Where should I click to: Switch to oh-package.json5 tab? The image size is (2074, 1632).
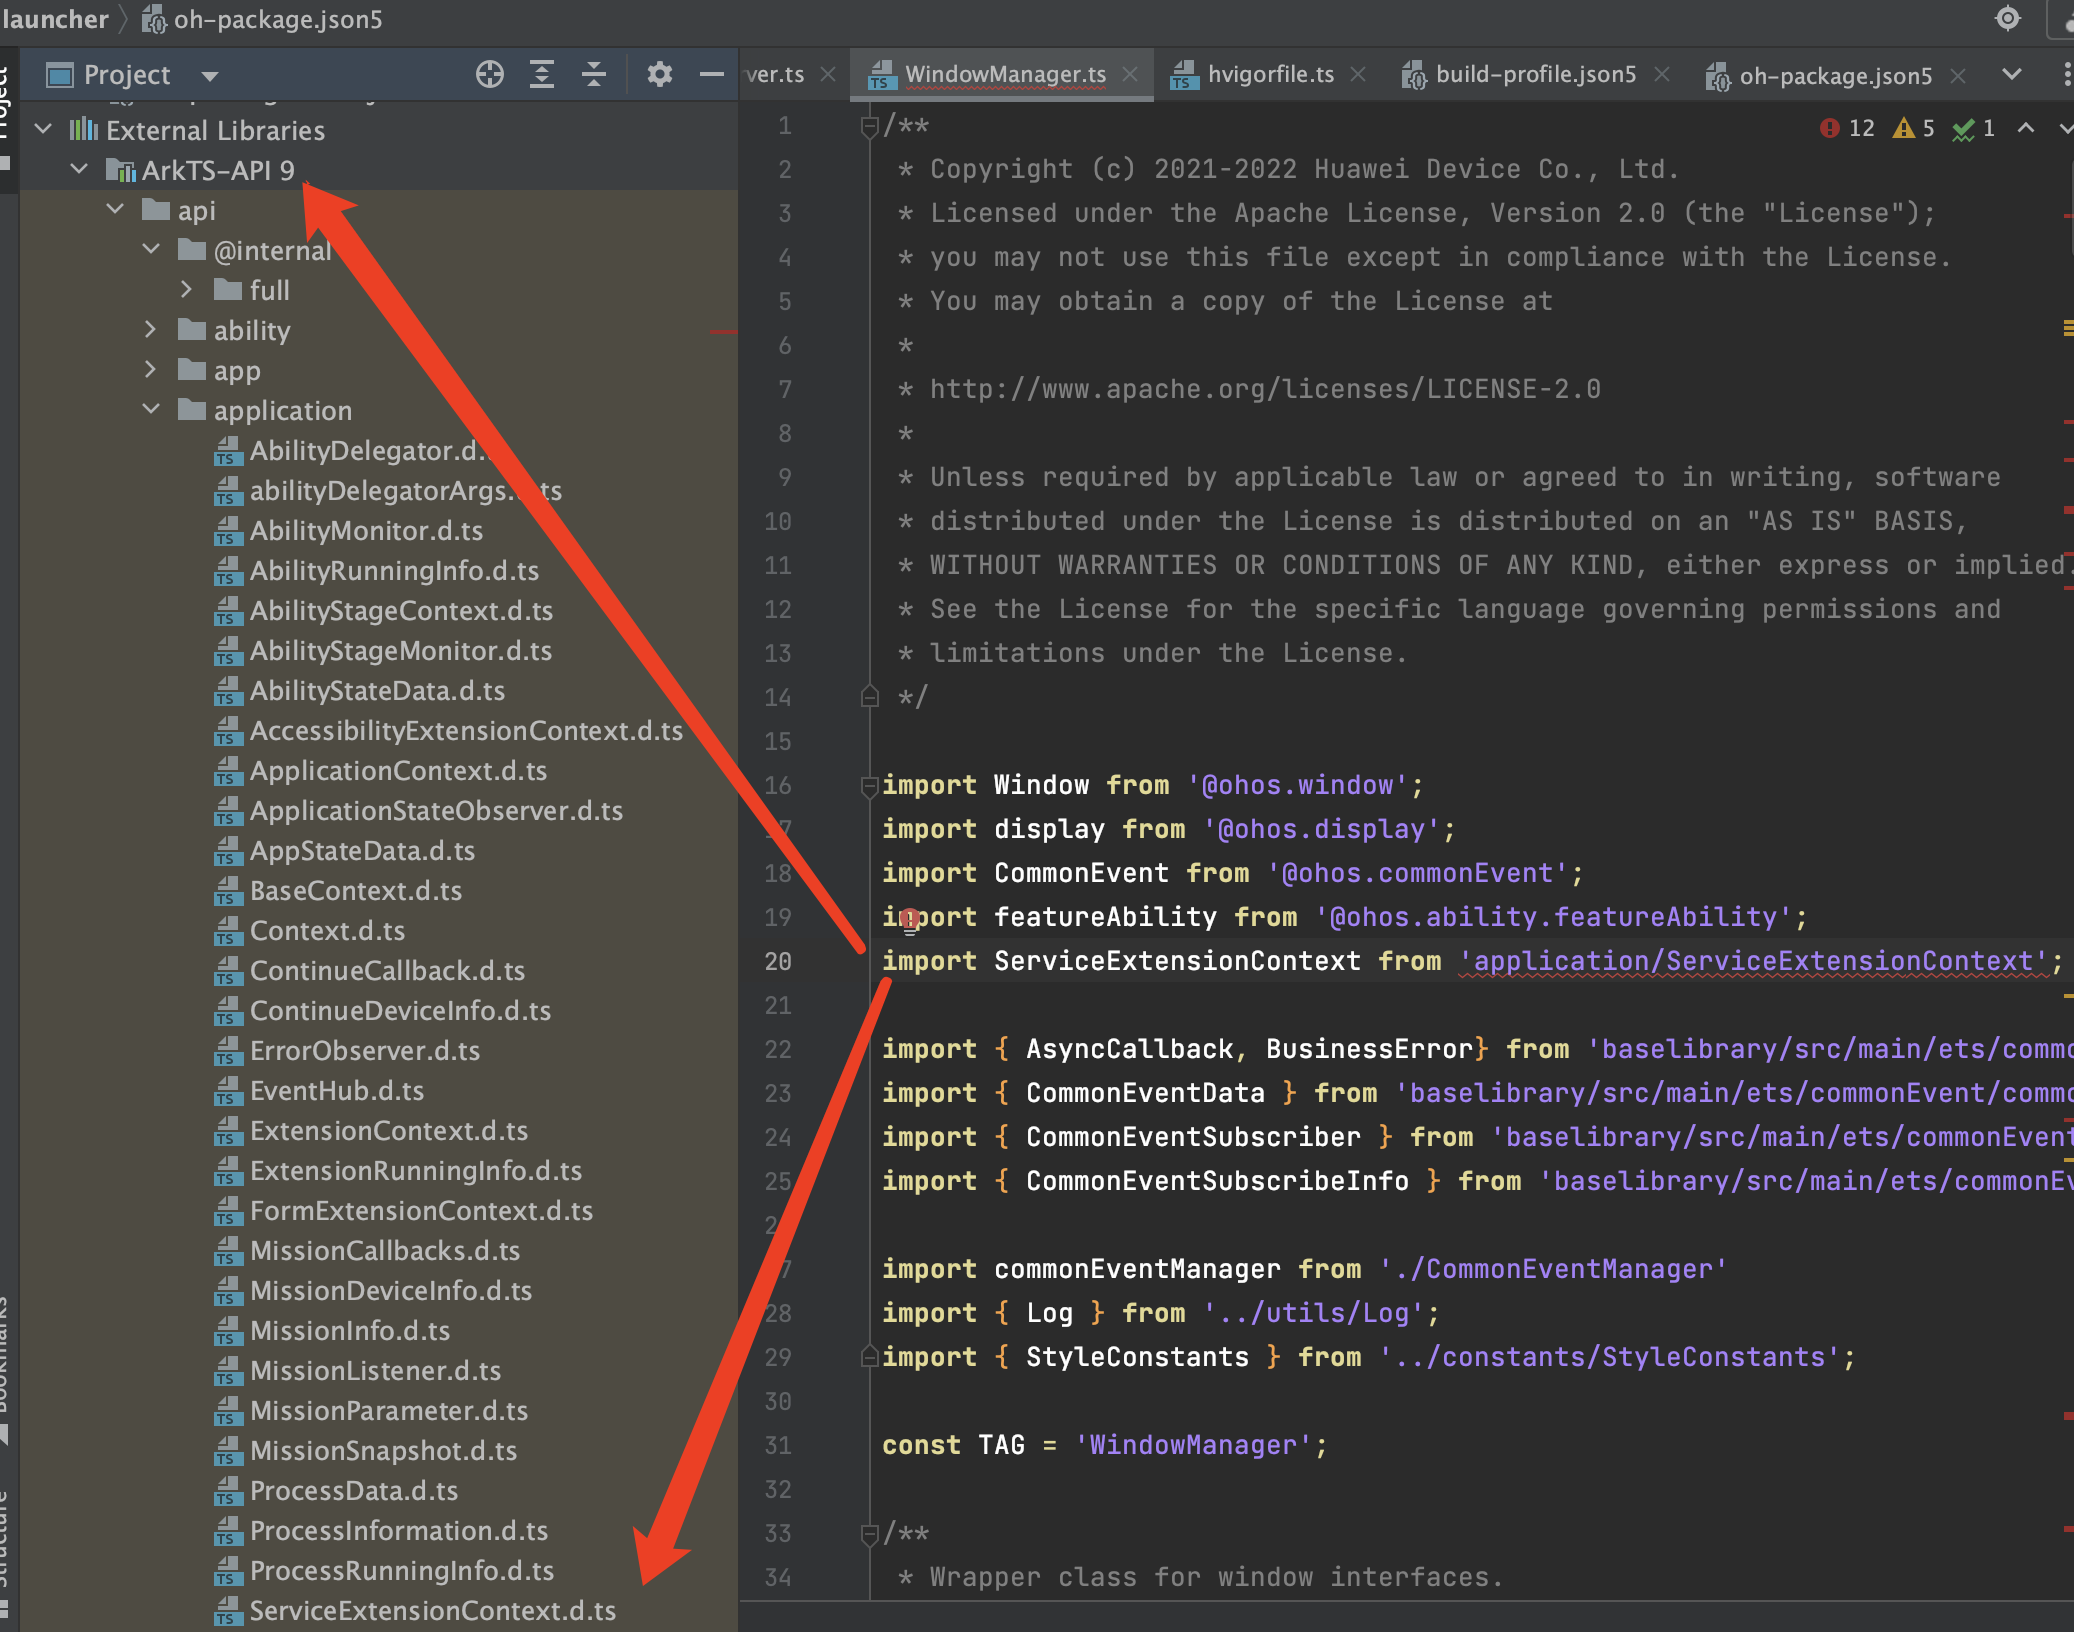click(1835, 76)
